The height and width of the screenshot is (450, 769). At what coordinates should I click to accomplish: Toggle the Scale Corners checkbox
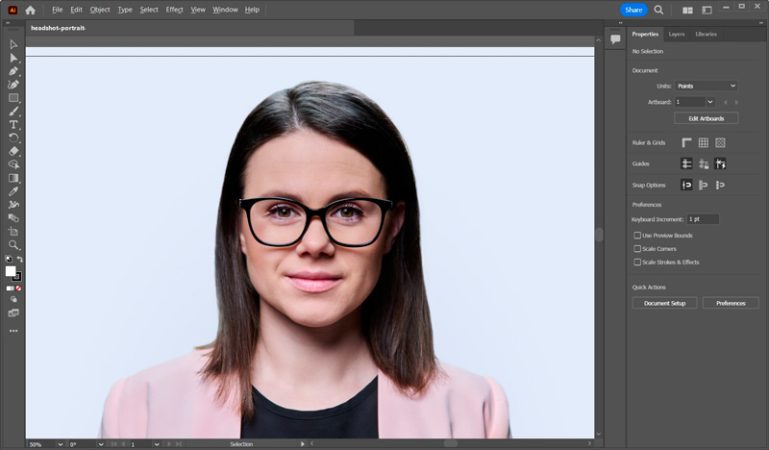tap(637, 248)
